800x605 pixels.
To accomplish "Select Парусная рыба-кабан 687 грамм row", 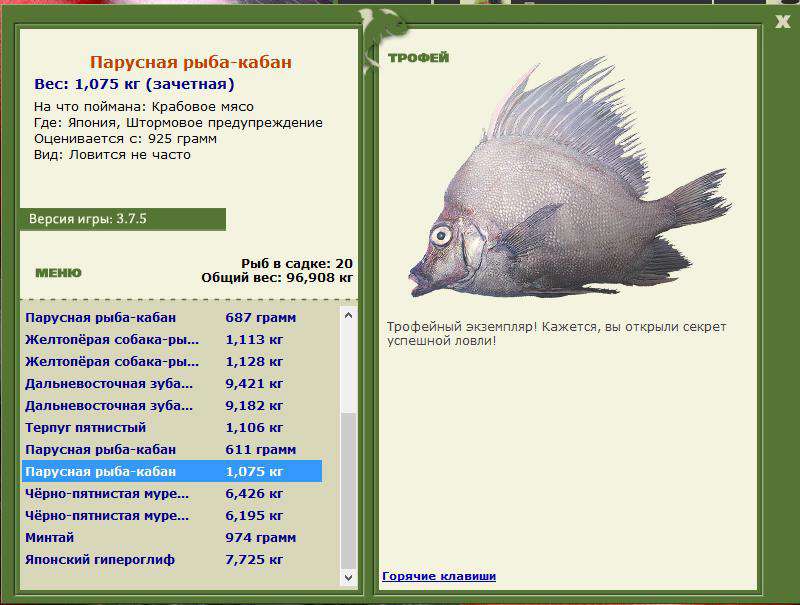I will tap(172, 317).
